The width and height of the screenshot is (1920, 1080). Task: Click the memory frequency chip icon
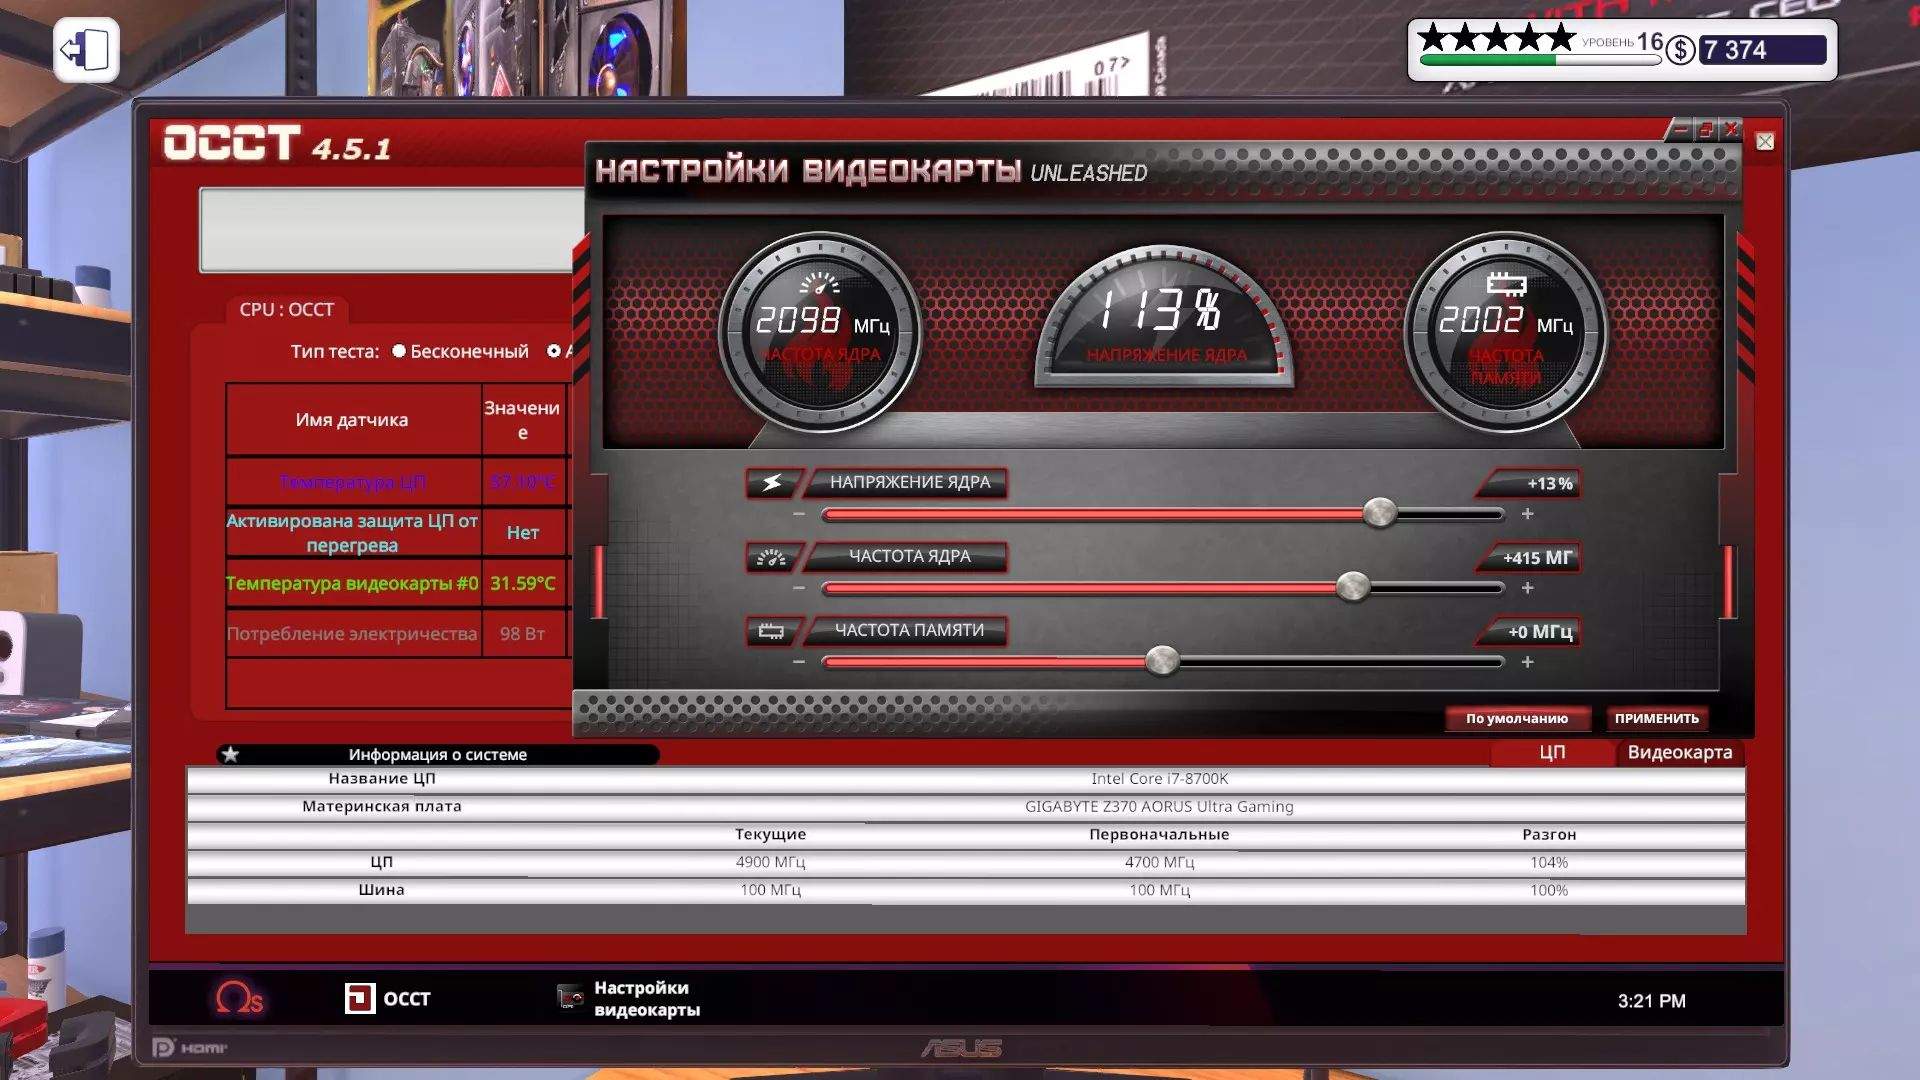coord(772,631)
